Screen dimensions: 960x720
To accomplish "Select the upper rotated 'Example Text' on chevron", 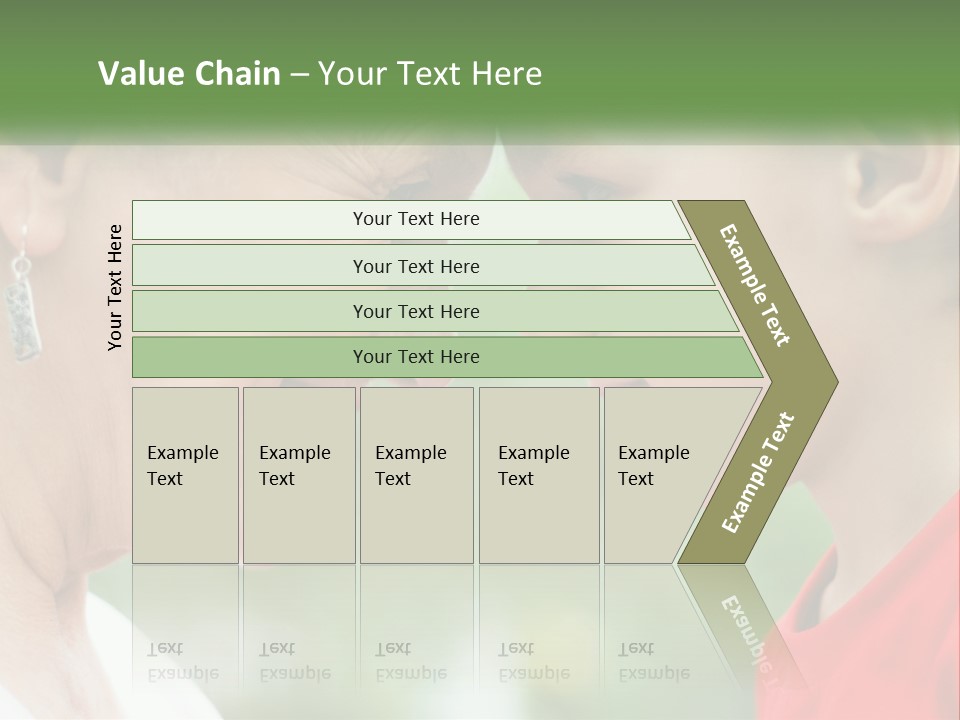I will (x=754, y=285).
